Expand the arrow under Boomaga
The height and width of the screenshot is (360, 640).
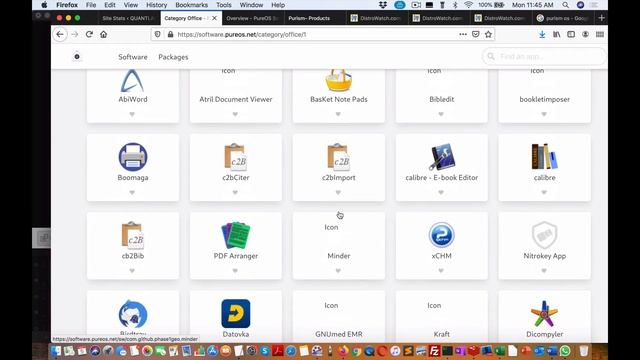(x=132, y=193)
